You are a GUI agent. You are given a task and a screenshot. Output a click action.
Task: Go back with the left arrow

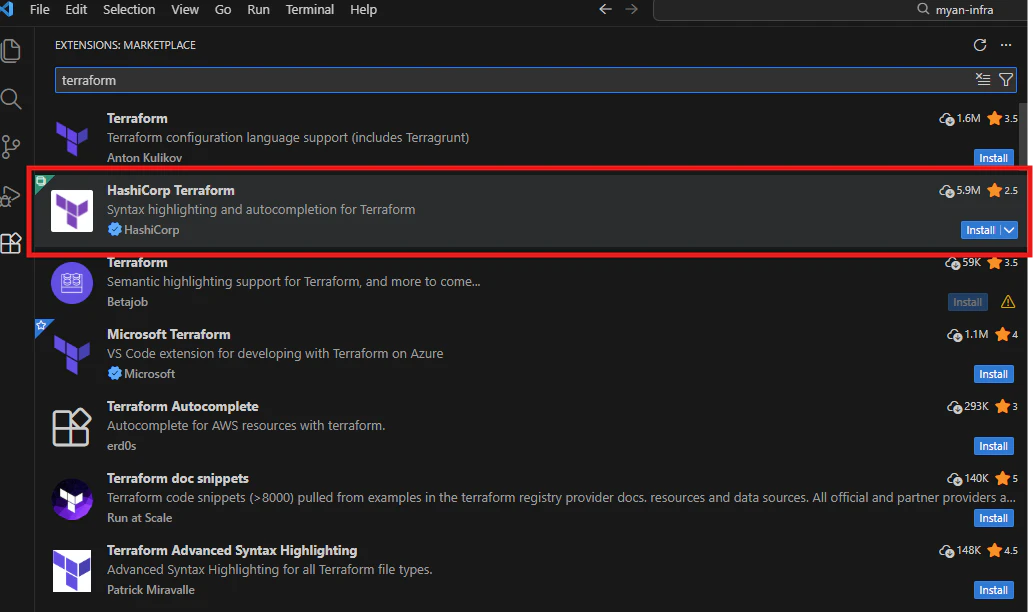[605, 9]
